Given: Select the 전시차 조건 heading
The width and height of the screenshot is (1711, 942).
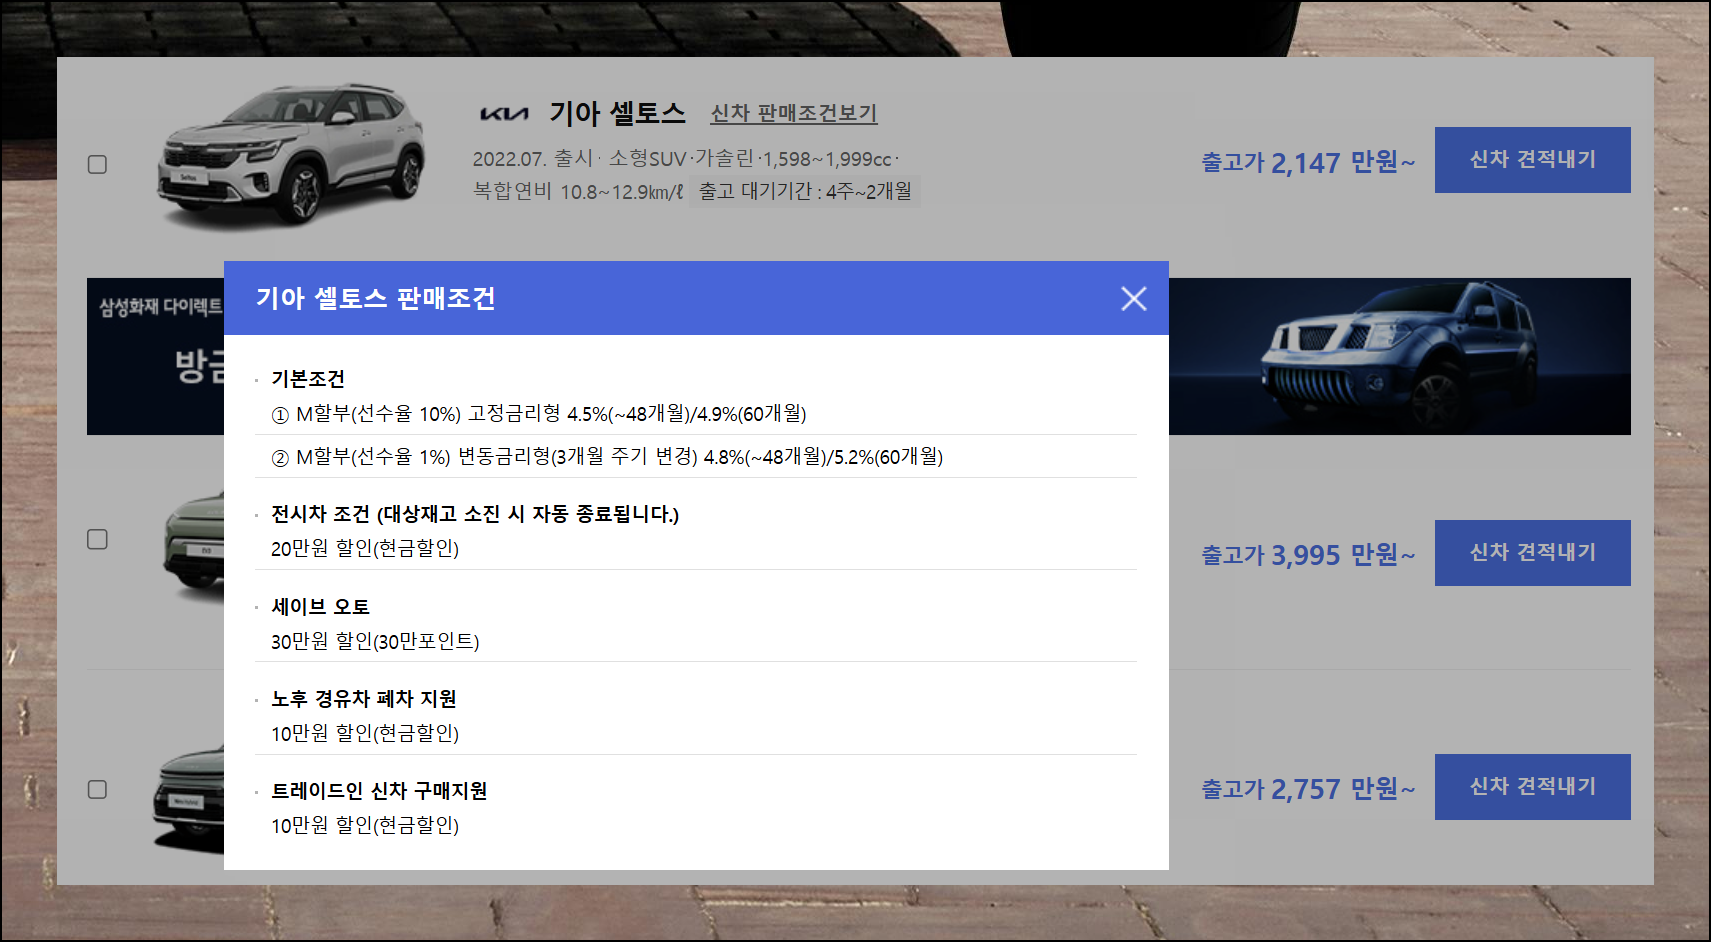Looking at the screenshot, I should [x=475, y=514].
